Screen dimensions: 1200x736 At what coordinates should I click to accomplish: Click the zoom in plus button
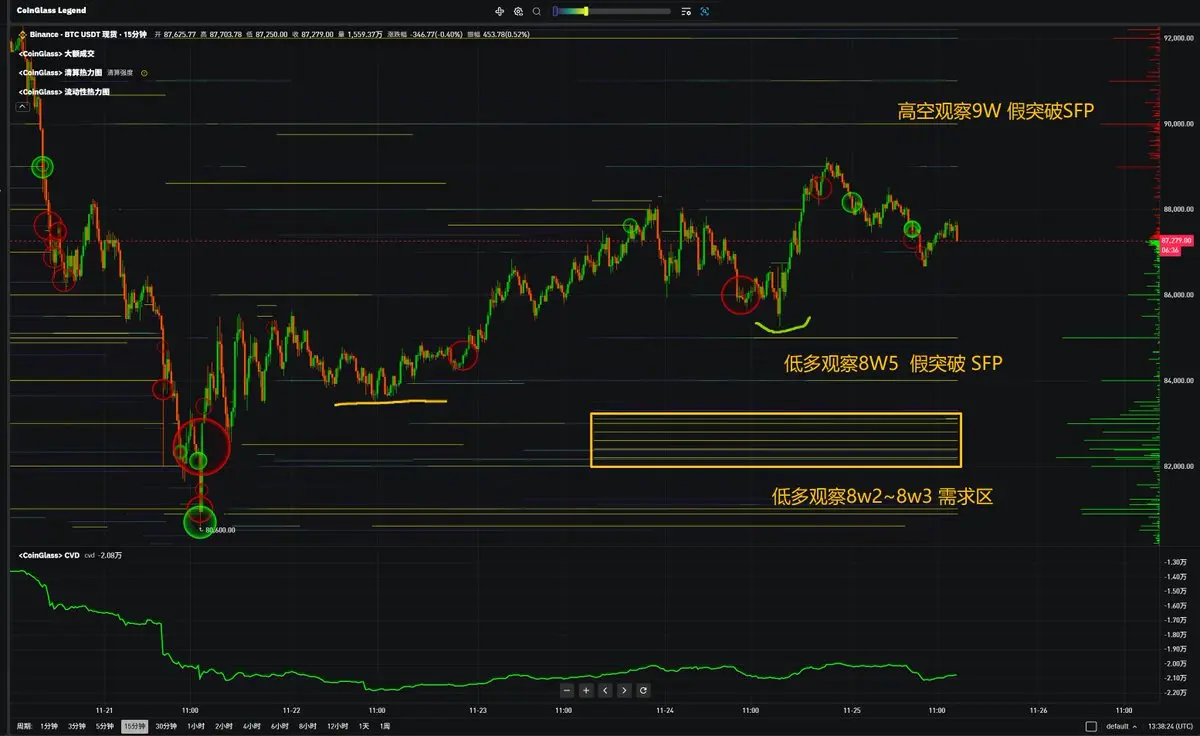click(586, 690)
